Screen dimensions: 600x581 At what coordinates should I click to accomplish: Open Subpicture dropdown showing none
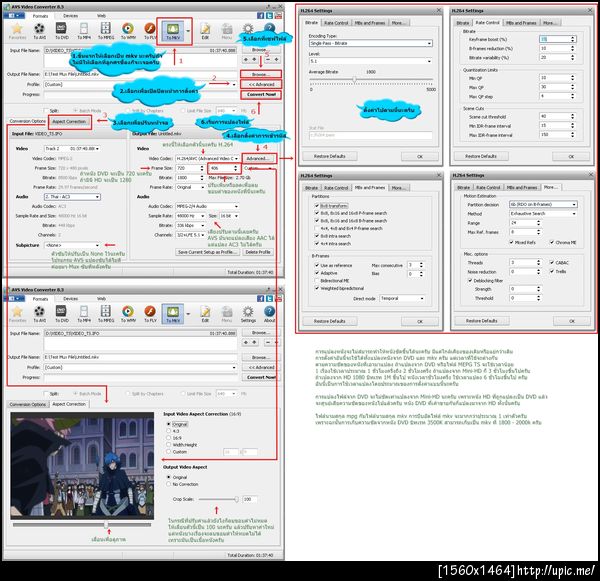click(x=72, y=245)
